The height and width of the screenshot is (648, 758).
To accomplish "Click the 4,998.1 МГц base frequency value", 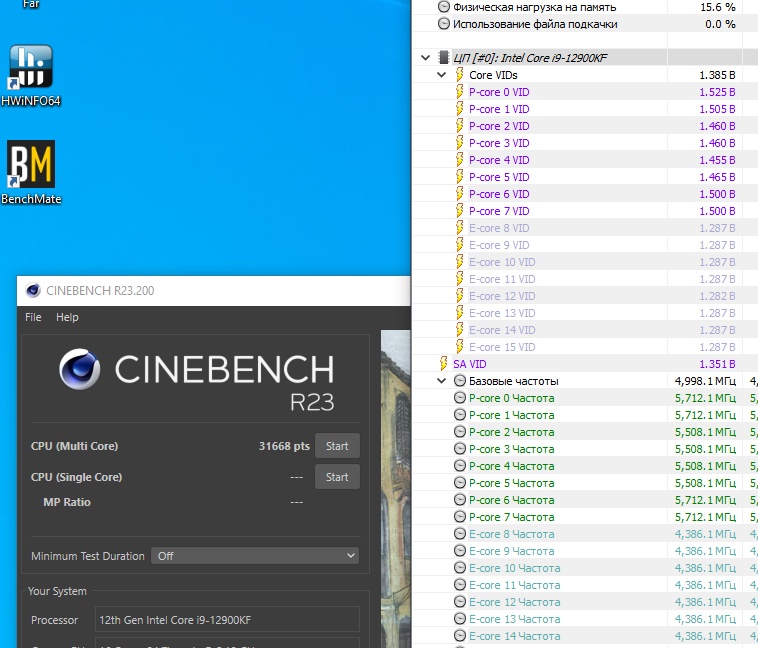I will 705,381.
